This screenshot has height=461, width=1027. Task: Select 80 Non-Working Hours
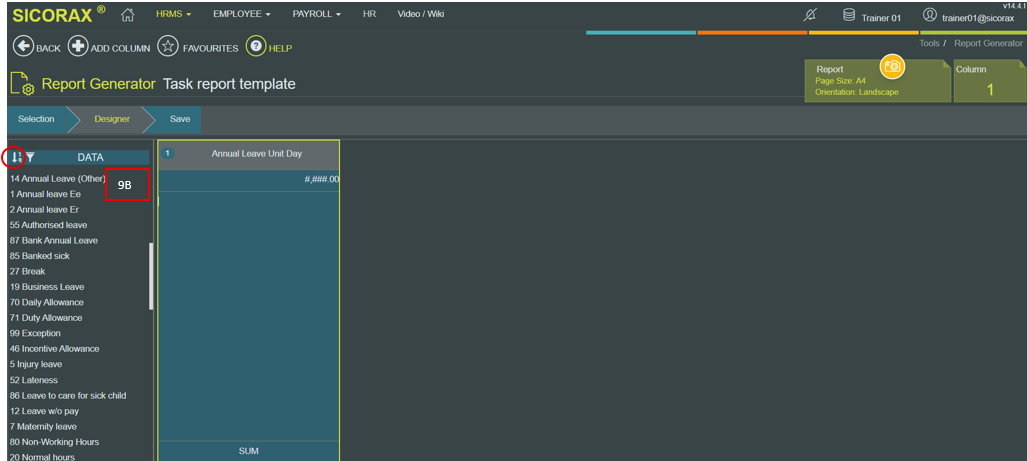click(x=54, y=442)
